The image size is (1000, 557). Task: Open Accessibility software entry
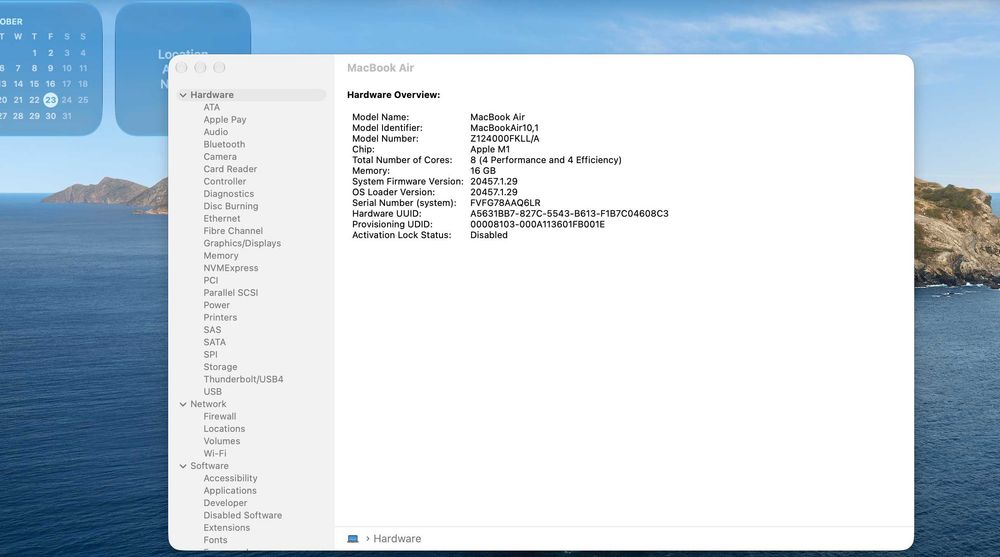tap(230, 479)
